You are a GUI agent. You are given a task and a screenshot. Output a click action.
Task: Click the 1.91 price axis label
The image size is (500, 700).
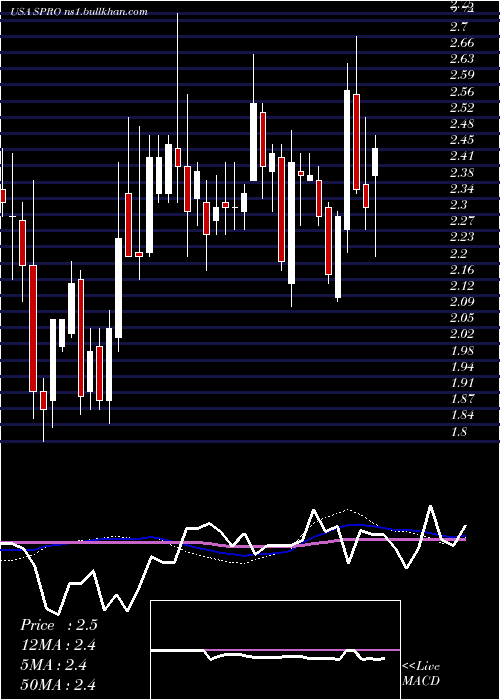(462, 383)
